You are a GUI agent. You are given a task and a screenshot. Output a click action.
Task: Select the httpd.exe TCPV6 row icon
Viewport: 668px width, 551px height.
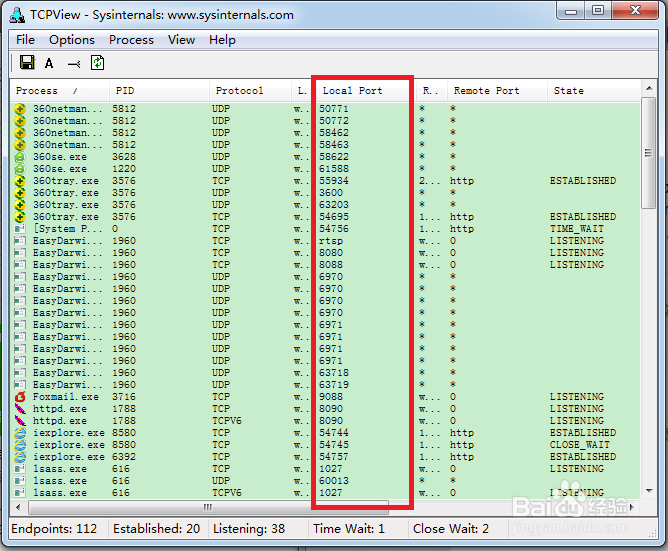[x=20, y=421]
